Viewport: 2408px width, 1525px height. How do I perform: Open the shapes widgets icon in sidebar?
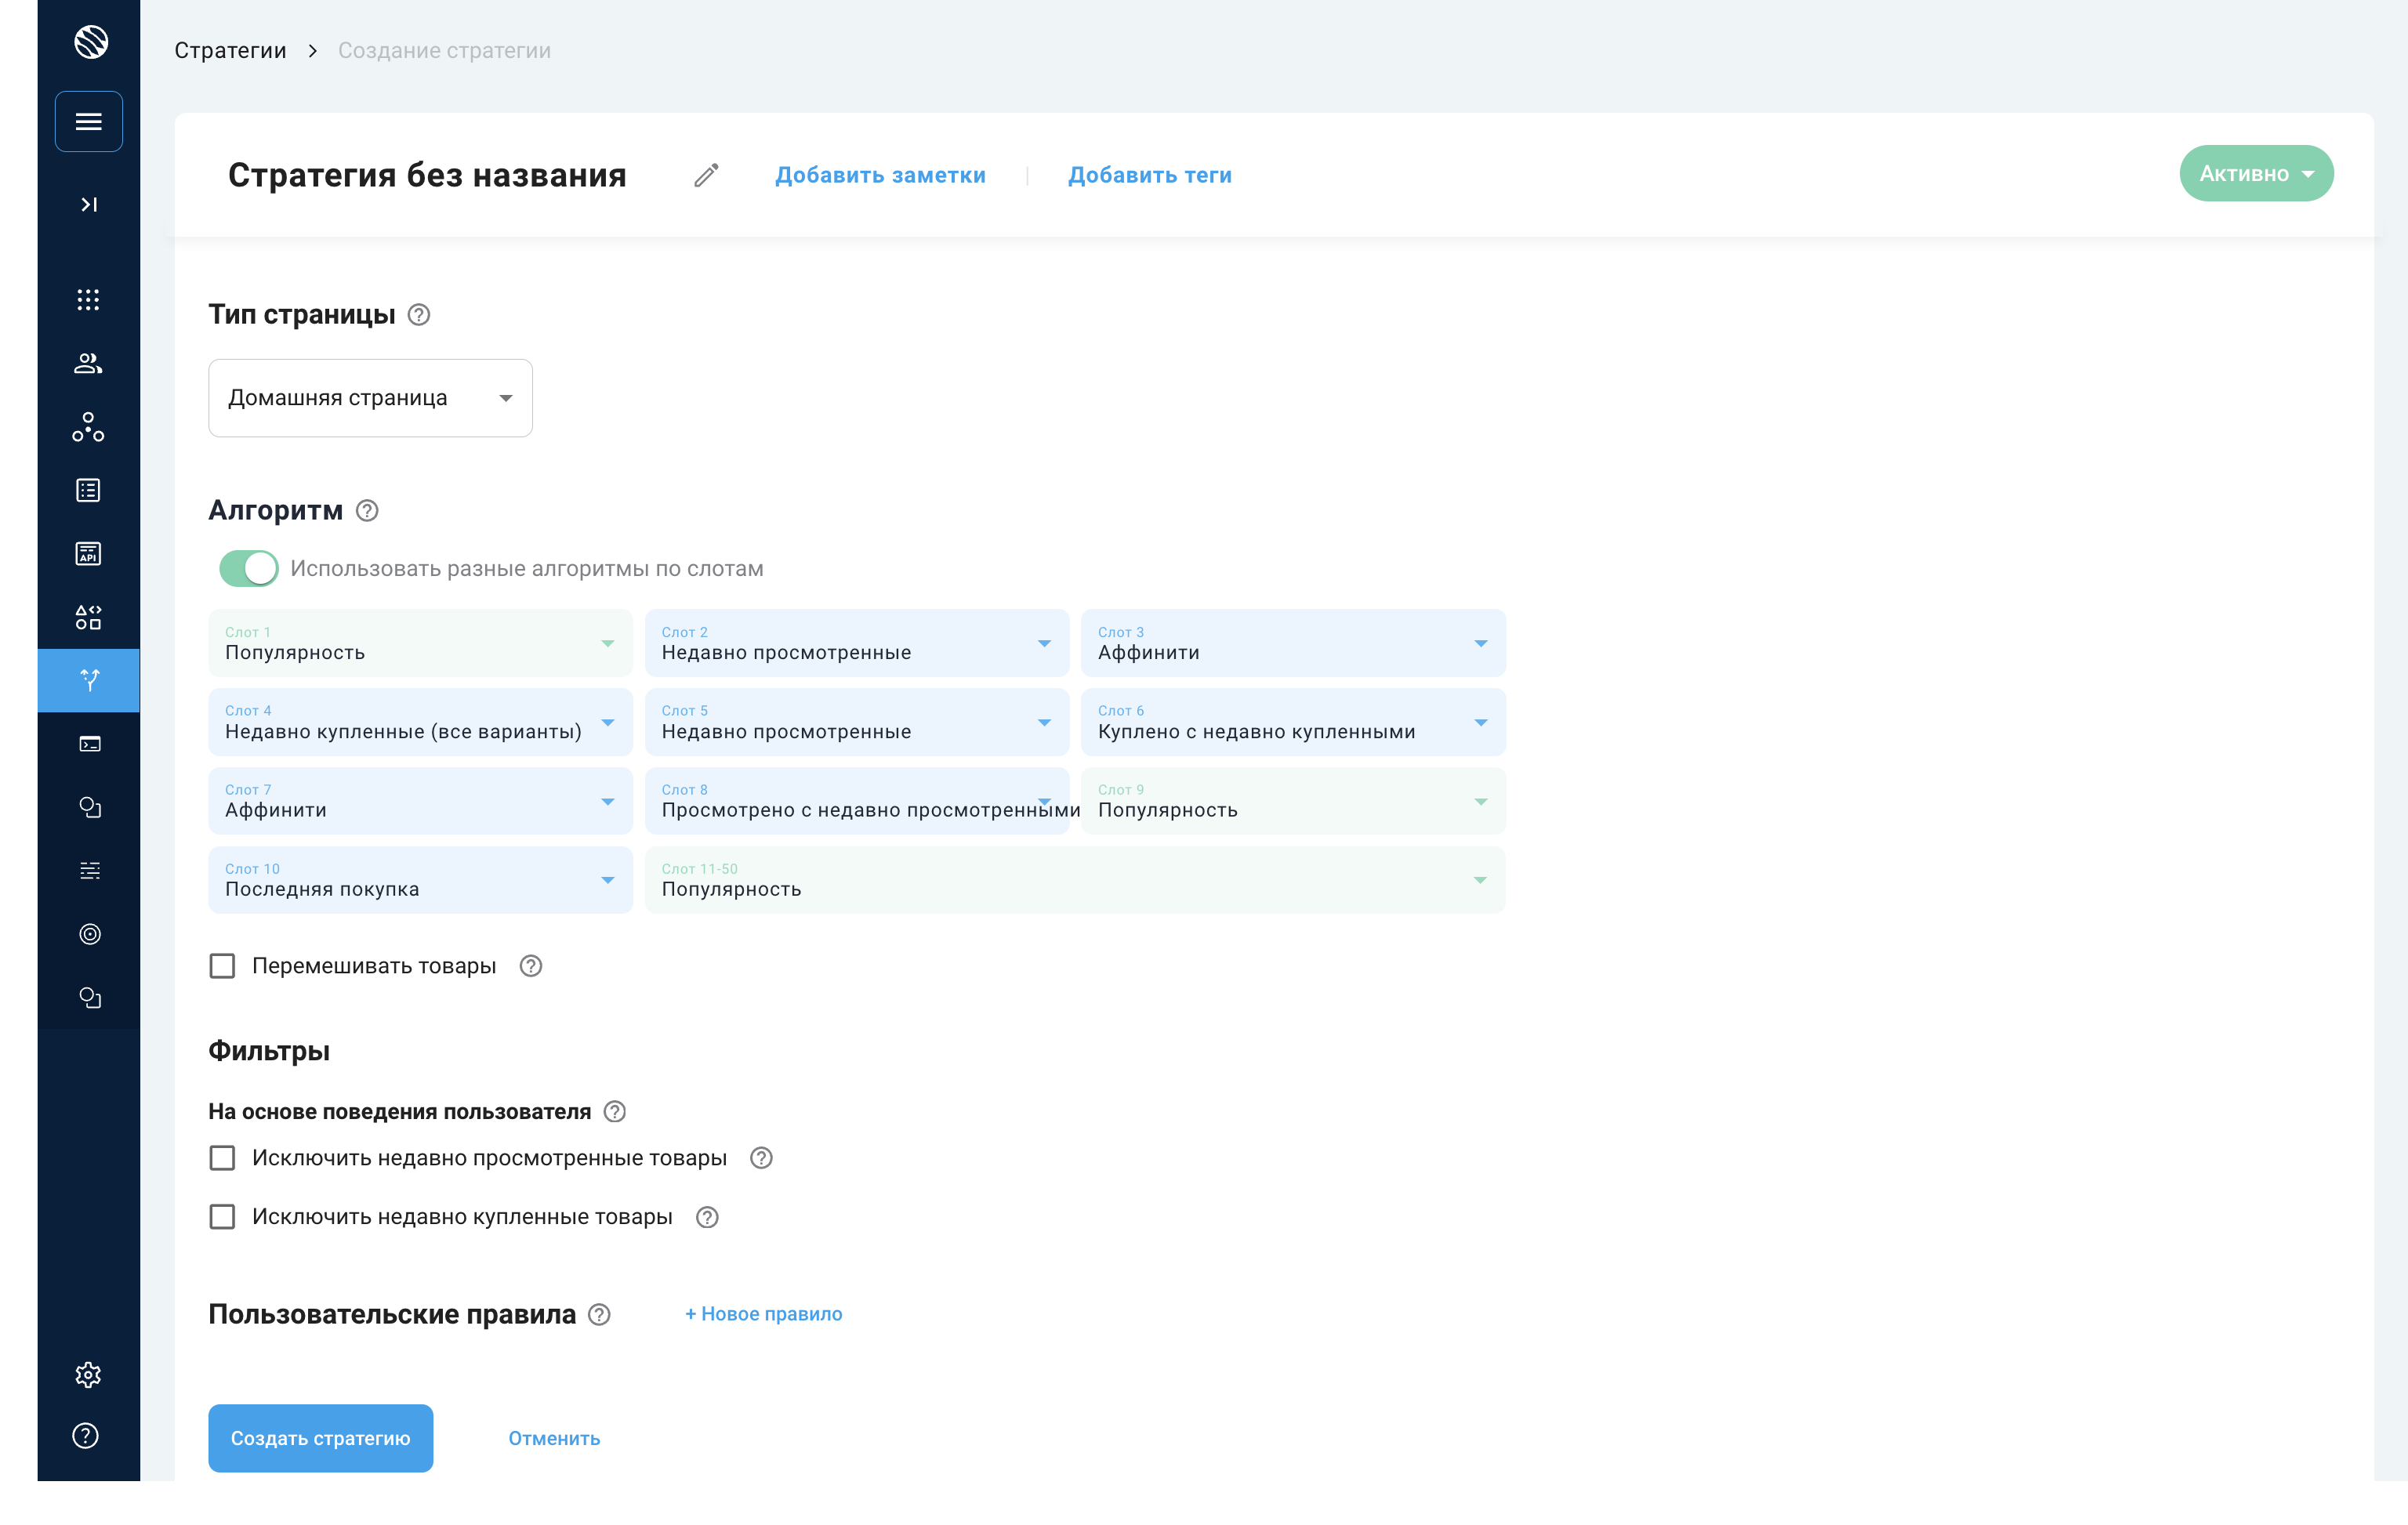(x=89, y=617)
